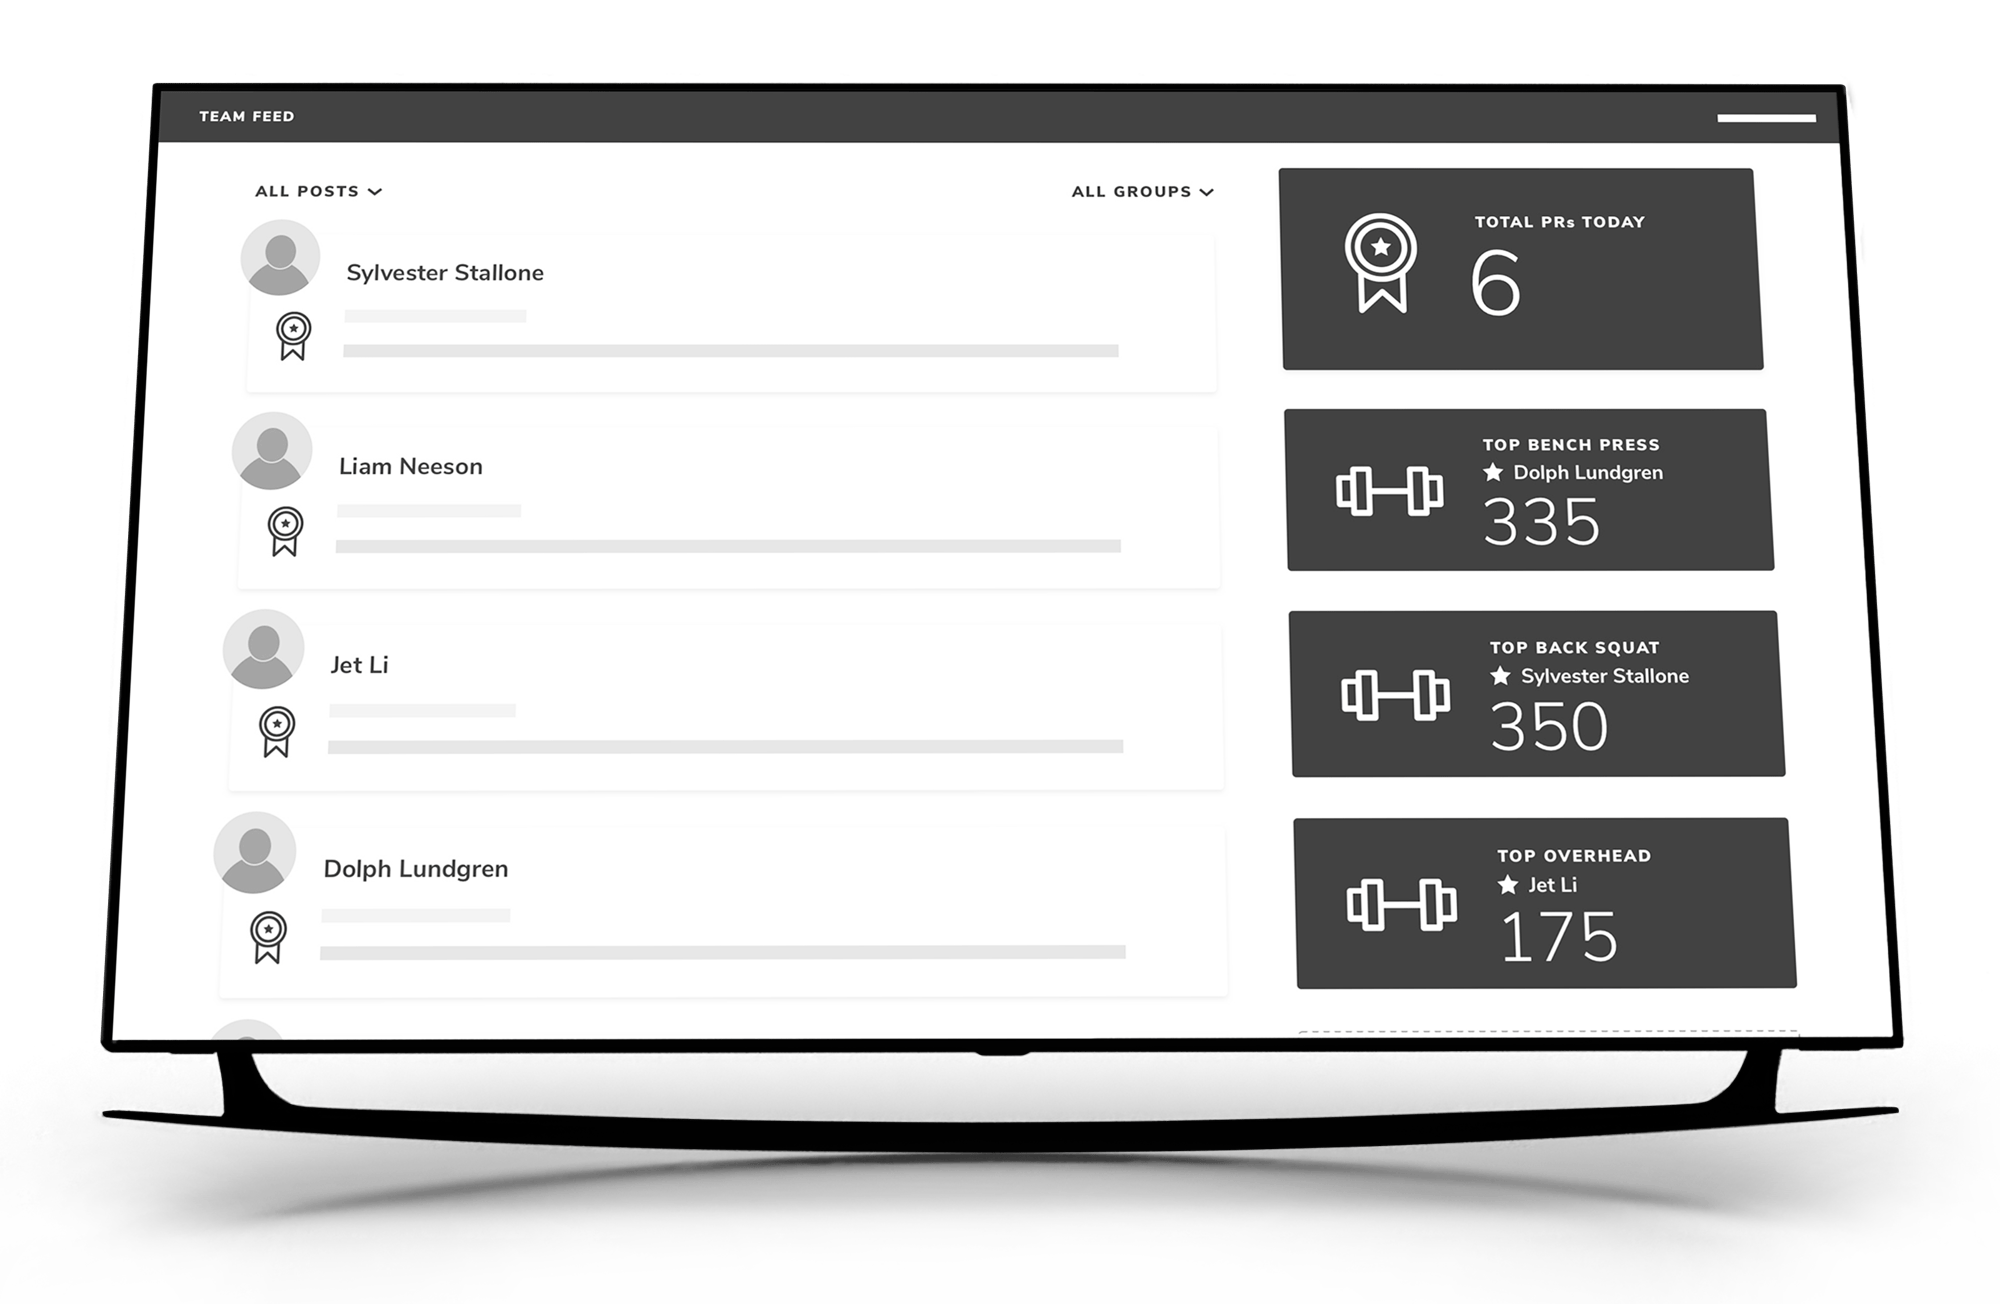Click the barbell icon in Top Overhead card

point(1401,905)
